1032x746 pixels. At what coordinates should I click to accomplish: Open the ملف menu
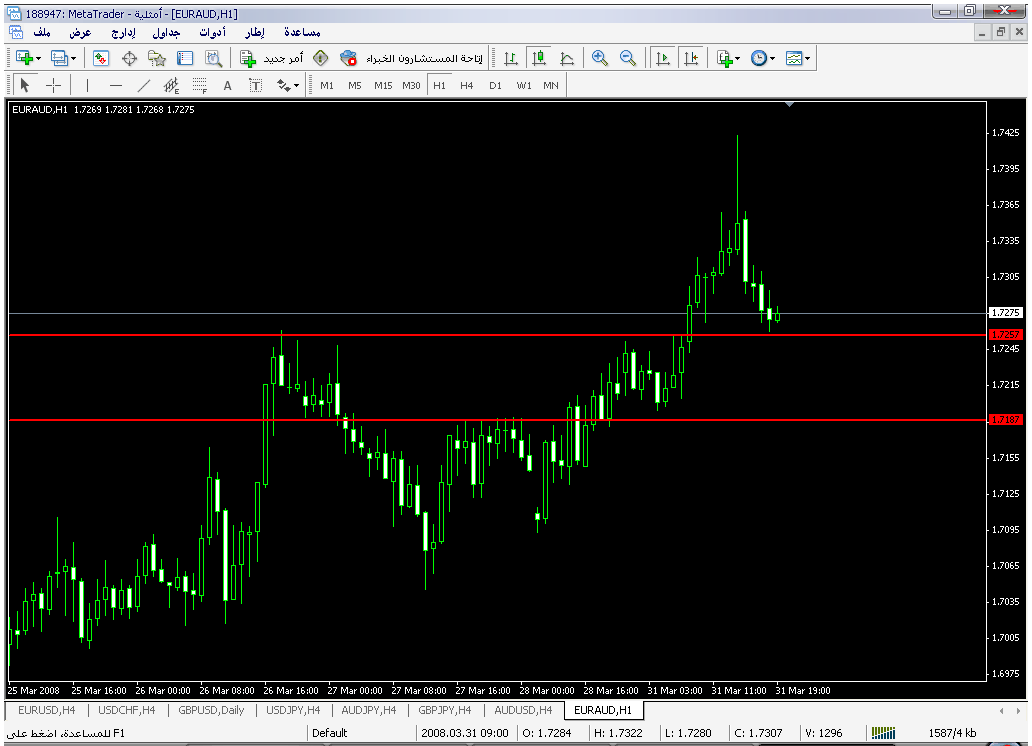[x=42, y=33]
